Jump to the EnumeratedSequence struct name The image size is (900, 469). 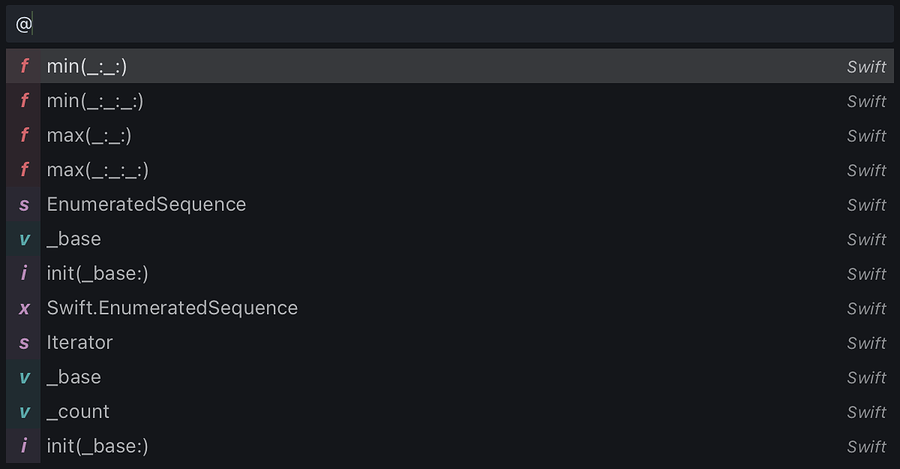click(146, 205)
